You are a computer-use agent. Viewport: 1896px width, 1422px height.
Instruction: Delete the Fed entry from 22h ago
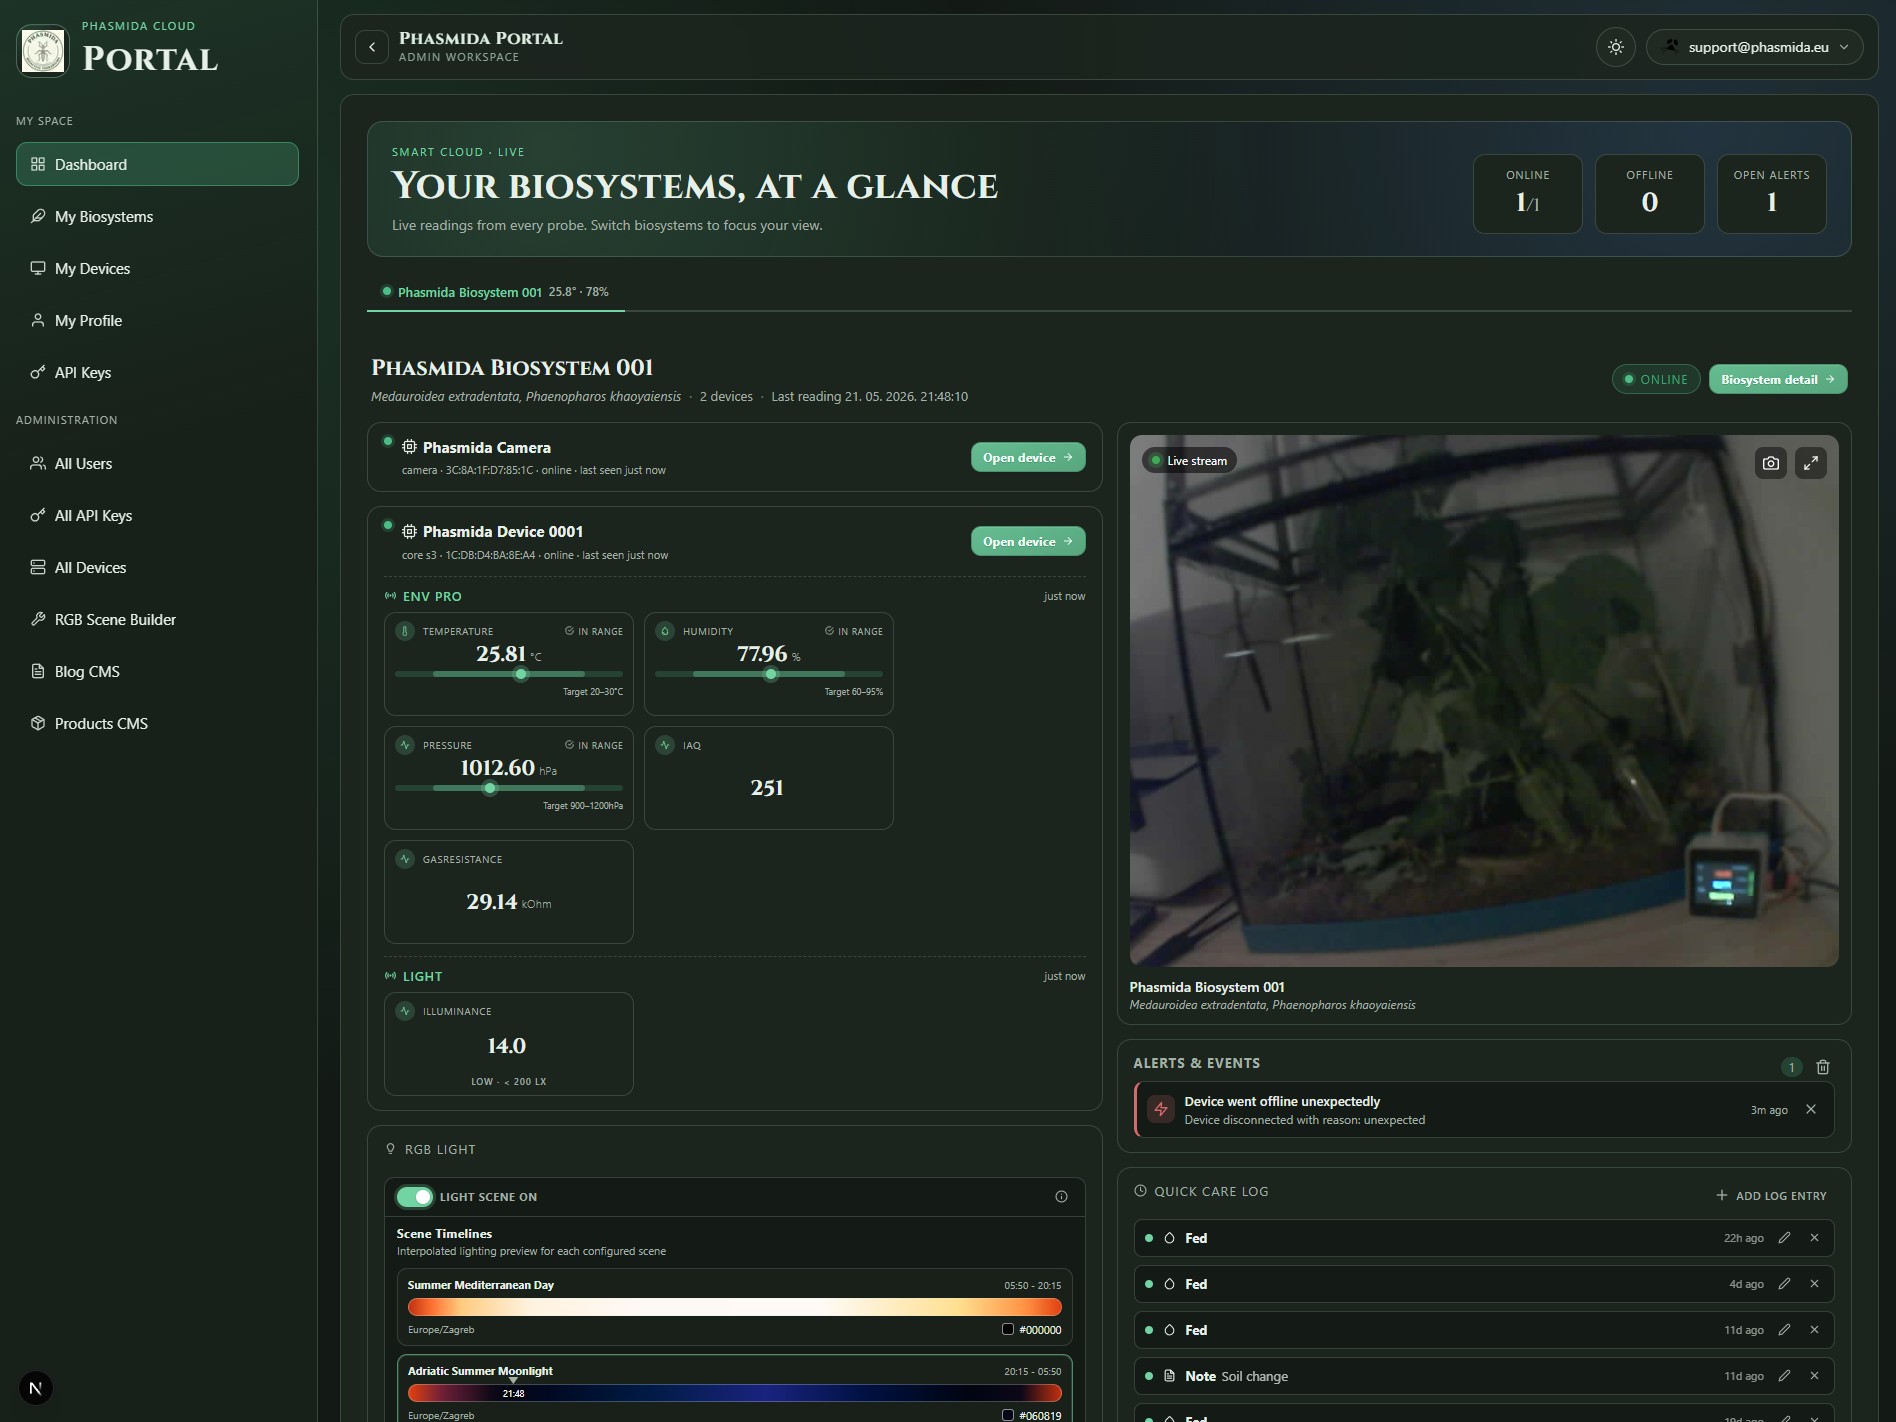click(x=1815, y=1238)
